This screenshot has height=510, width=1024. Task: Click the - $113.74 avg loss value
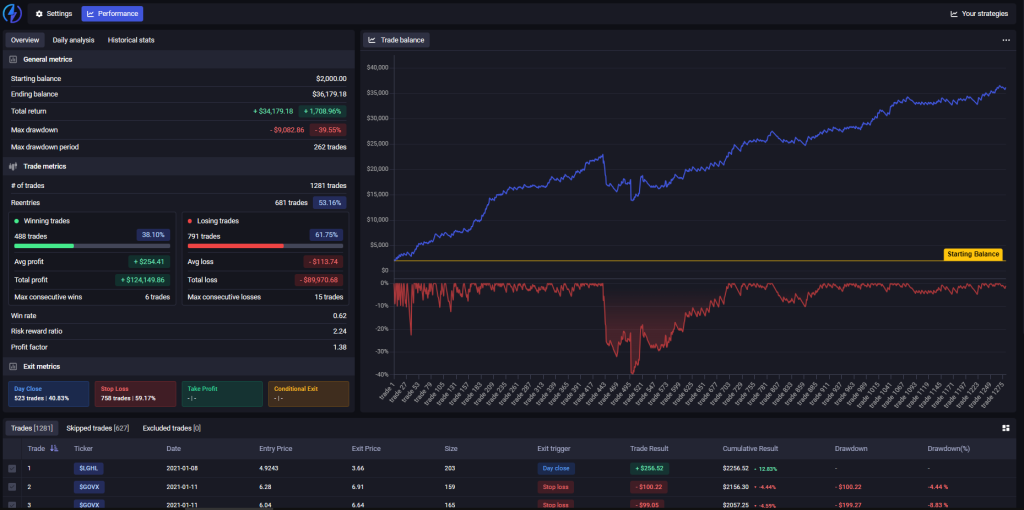pos(323,262)
